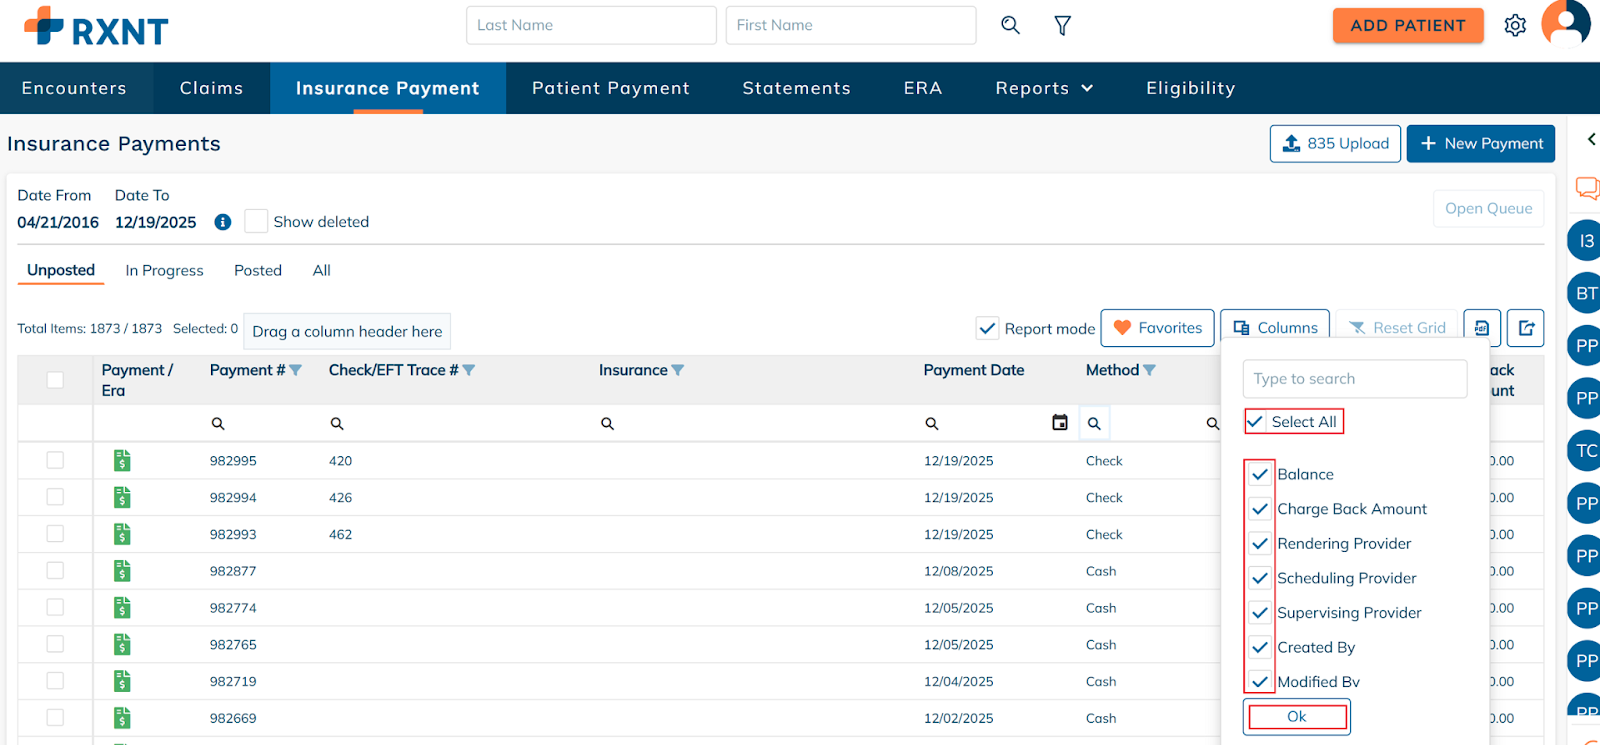This screenshot has width=1600, height=745.
Task: Uncheck the Rendering Provider column checkbox
Action: pyautogui.click(x=1260, y=544)
